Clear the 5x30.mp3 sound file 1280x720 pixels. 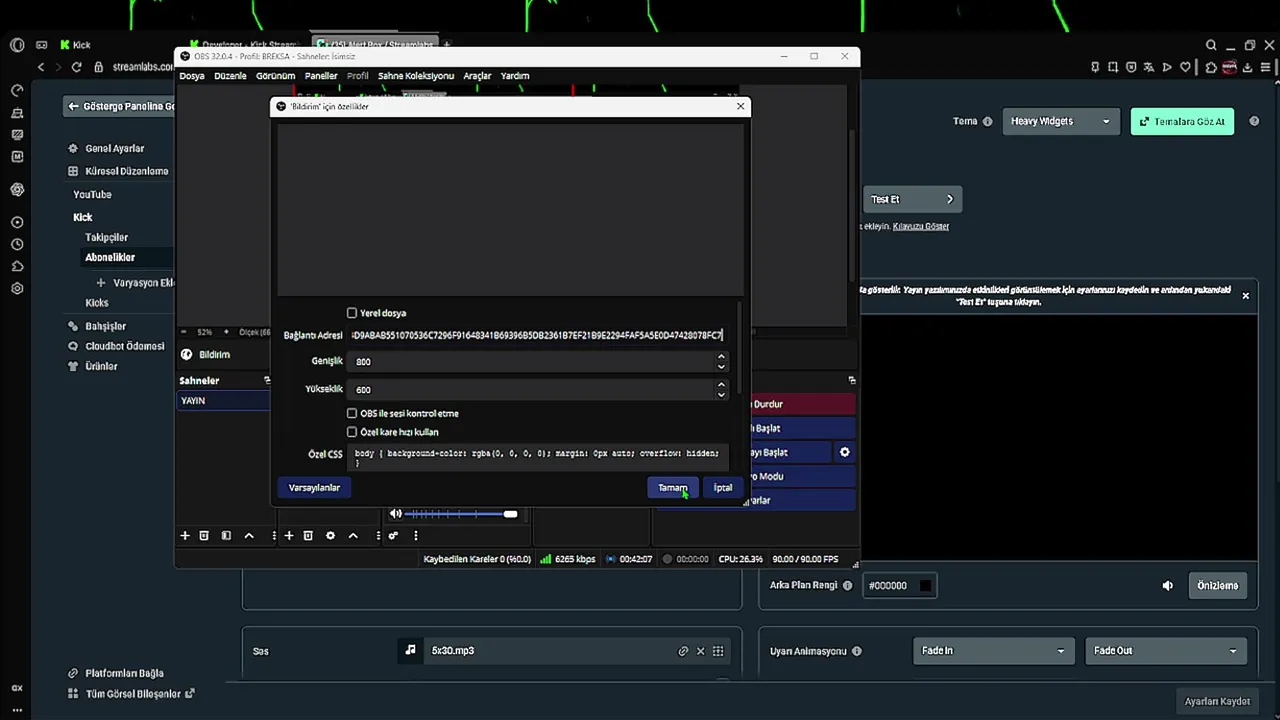click(700, 651)
